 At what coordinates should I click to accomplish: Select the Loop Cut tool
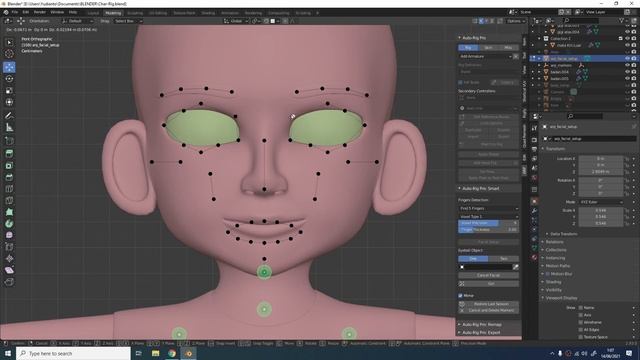9,189
